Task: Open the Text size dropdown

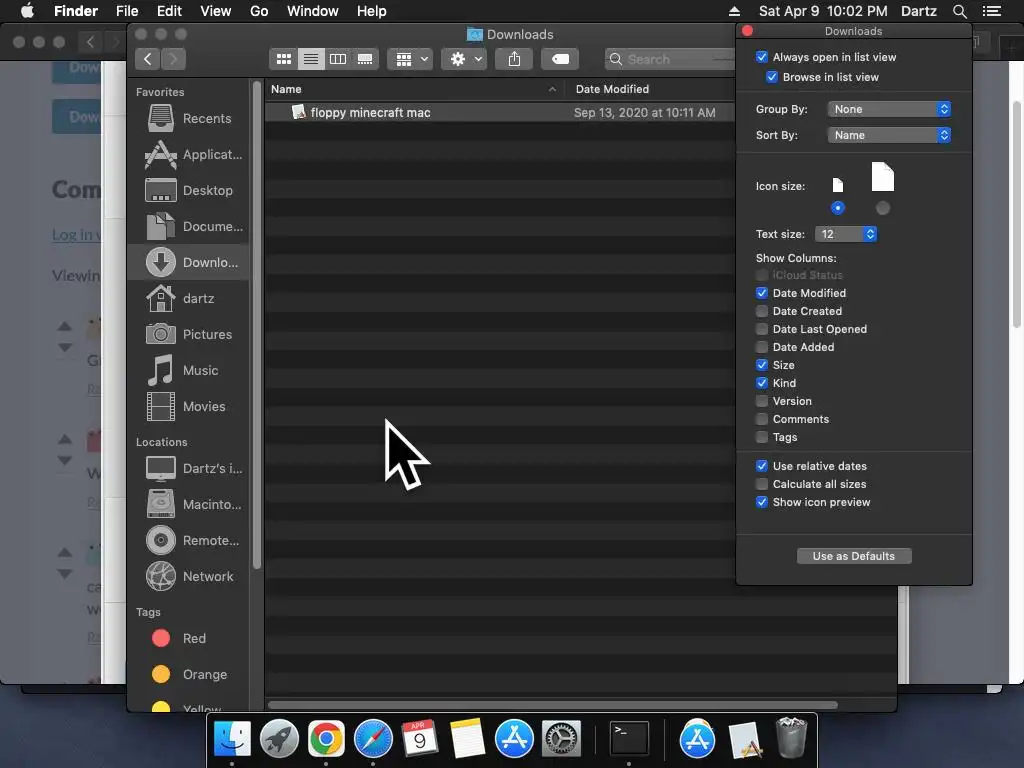Action: click(846, 234)
